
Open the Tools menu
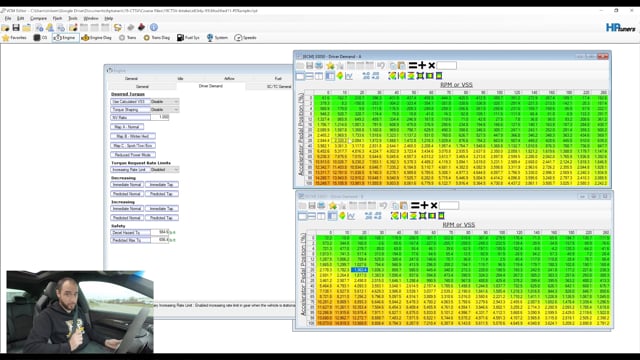pos(73,18)
